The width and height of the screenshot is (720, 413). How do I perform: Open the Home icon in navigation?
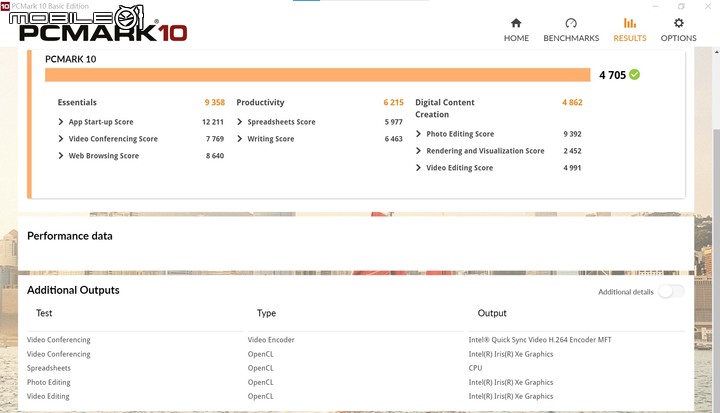516,23
